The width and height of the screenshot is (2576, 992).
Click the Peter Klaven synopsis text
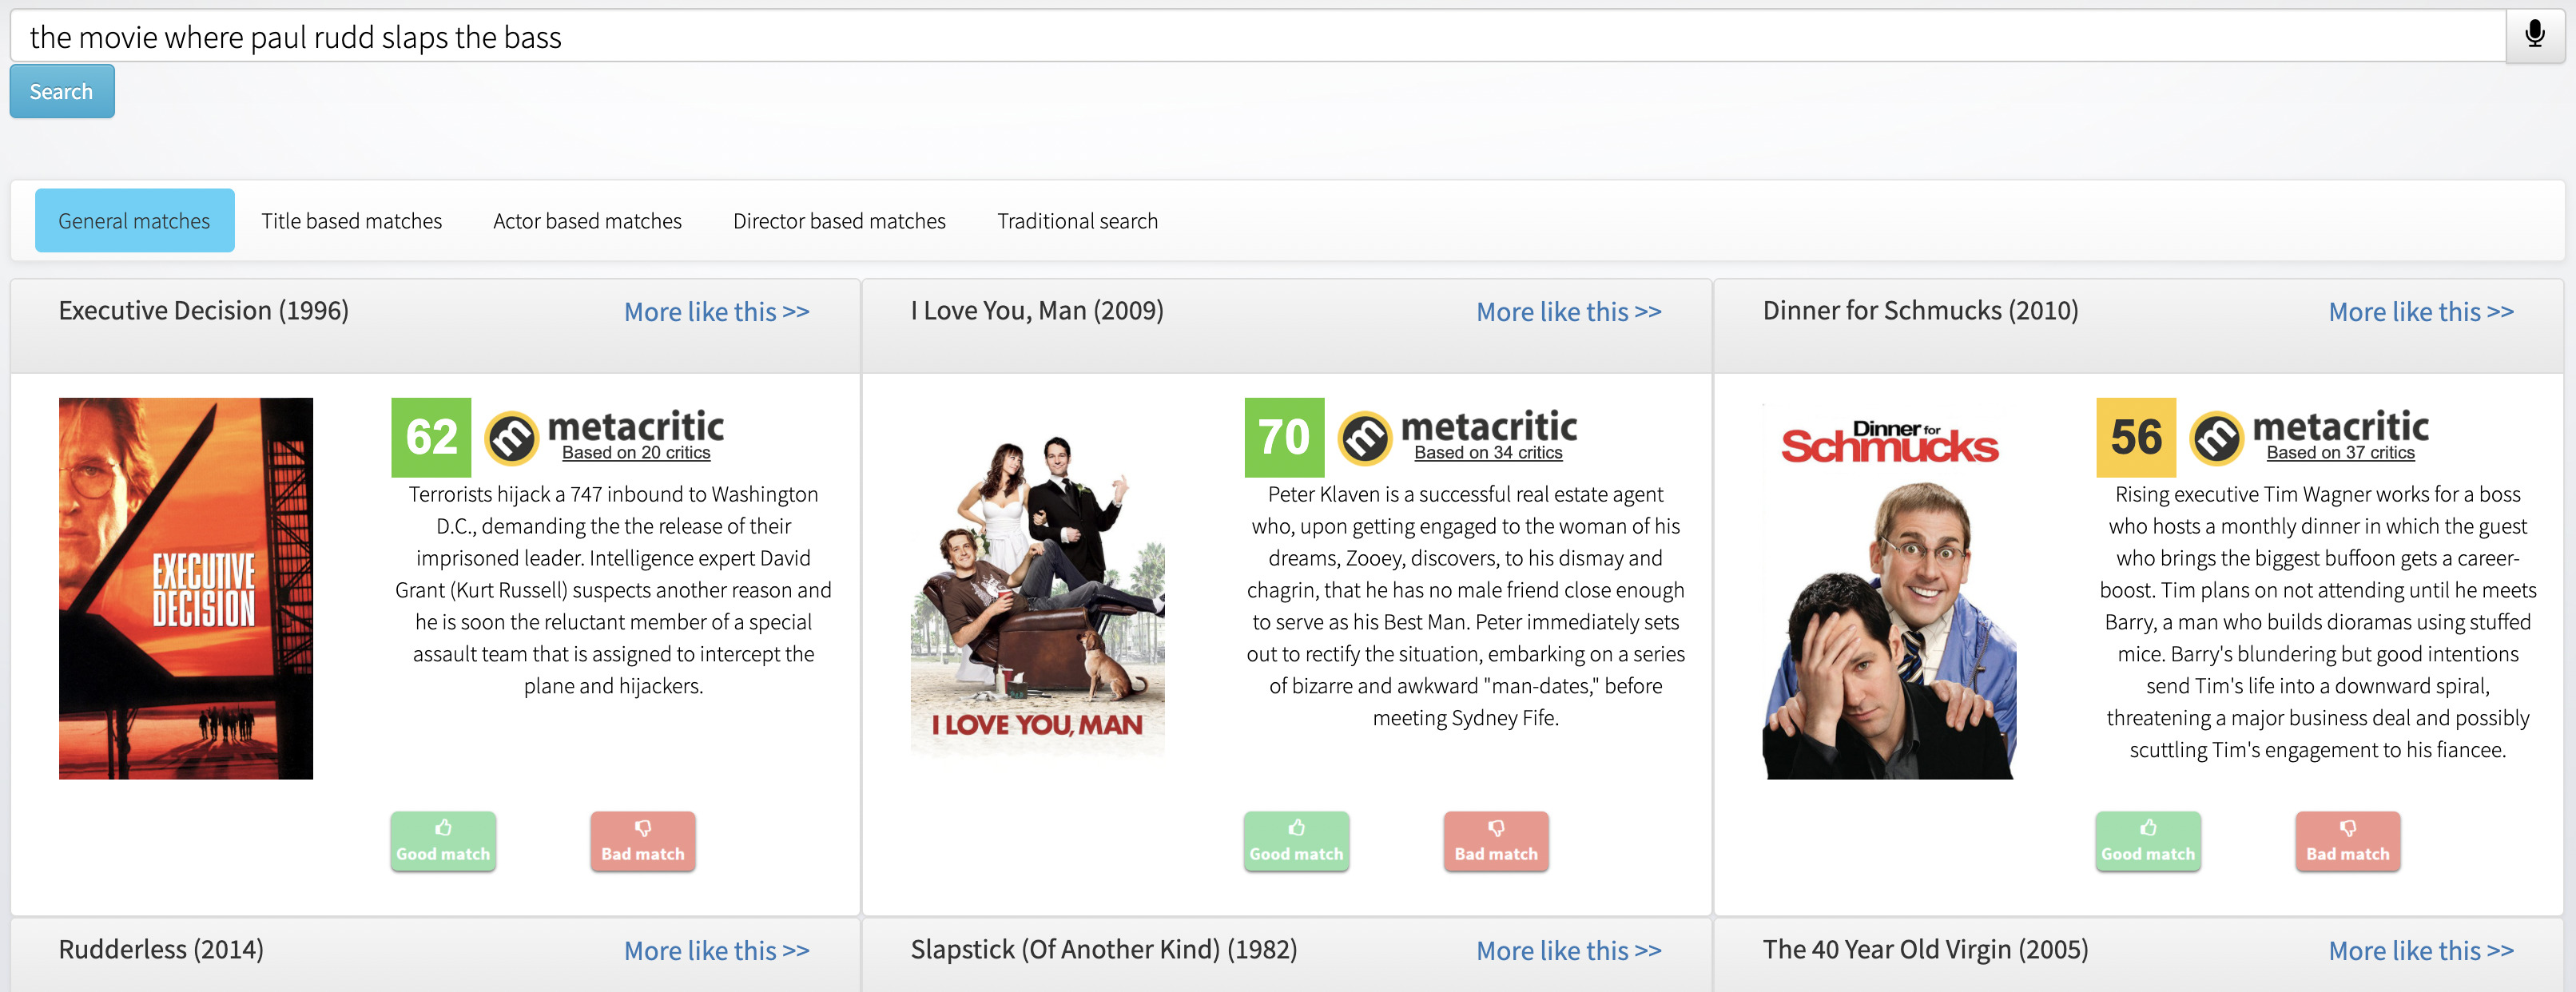(1465, 605)
